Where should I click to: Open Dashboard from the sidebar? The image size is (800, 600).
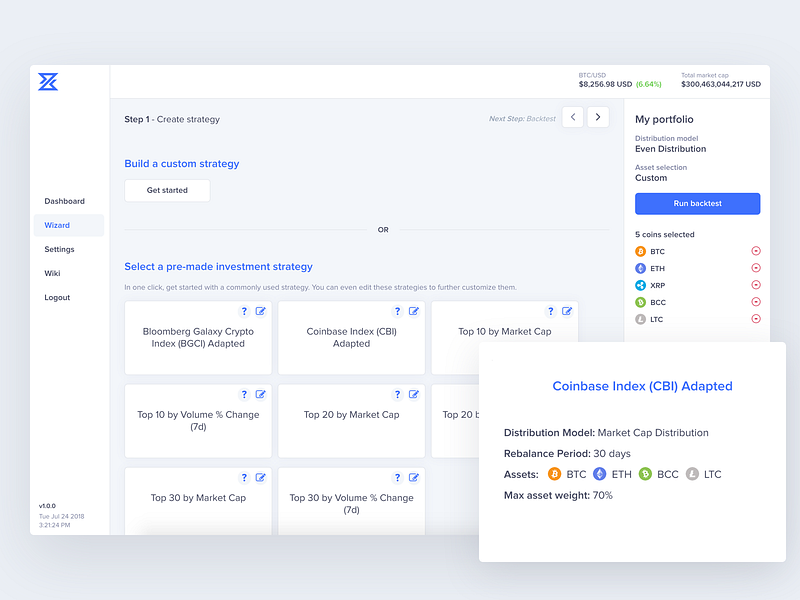[64, 201]
